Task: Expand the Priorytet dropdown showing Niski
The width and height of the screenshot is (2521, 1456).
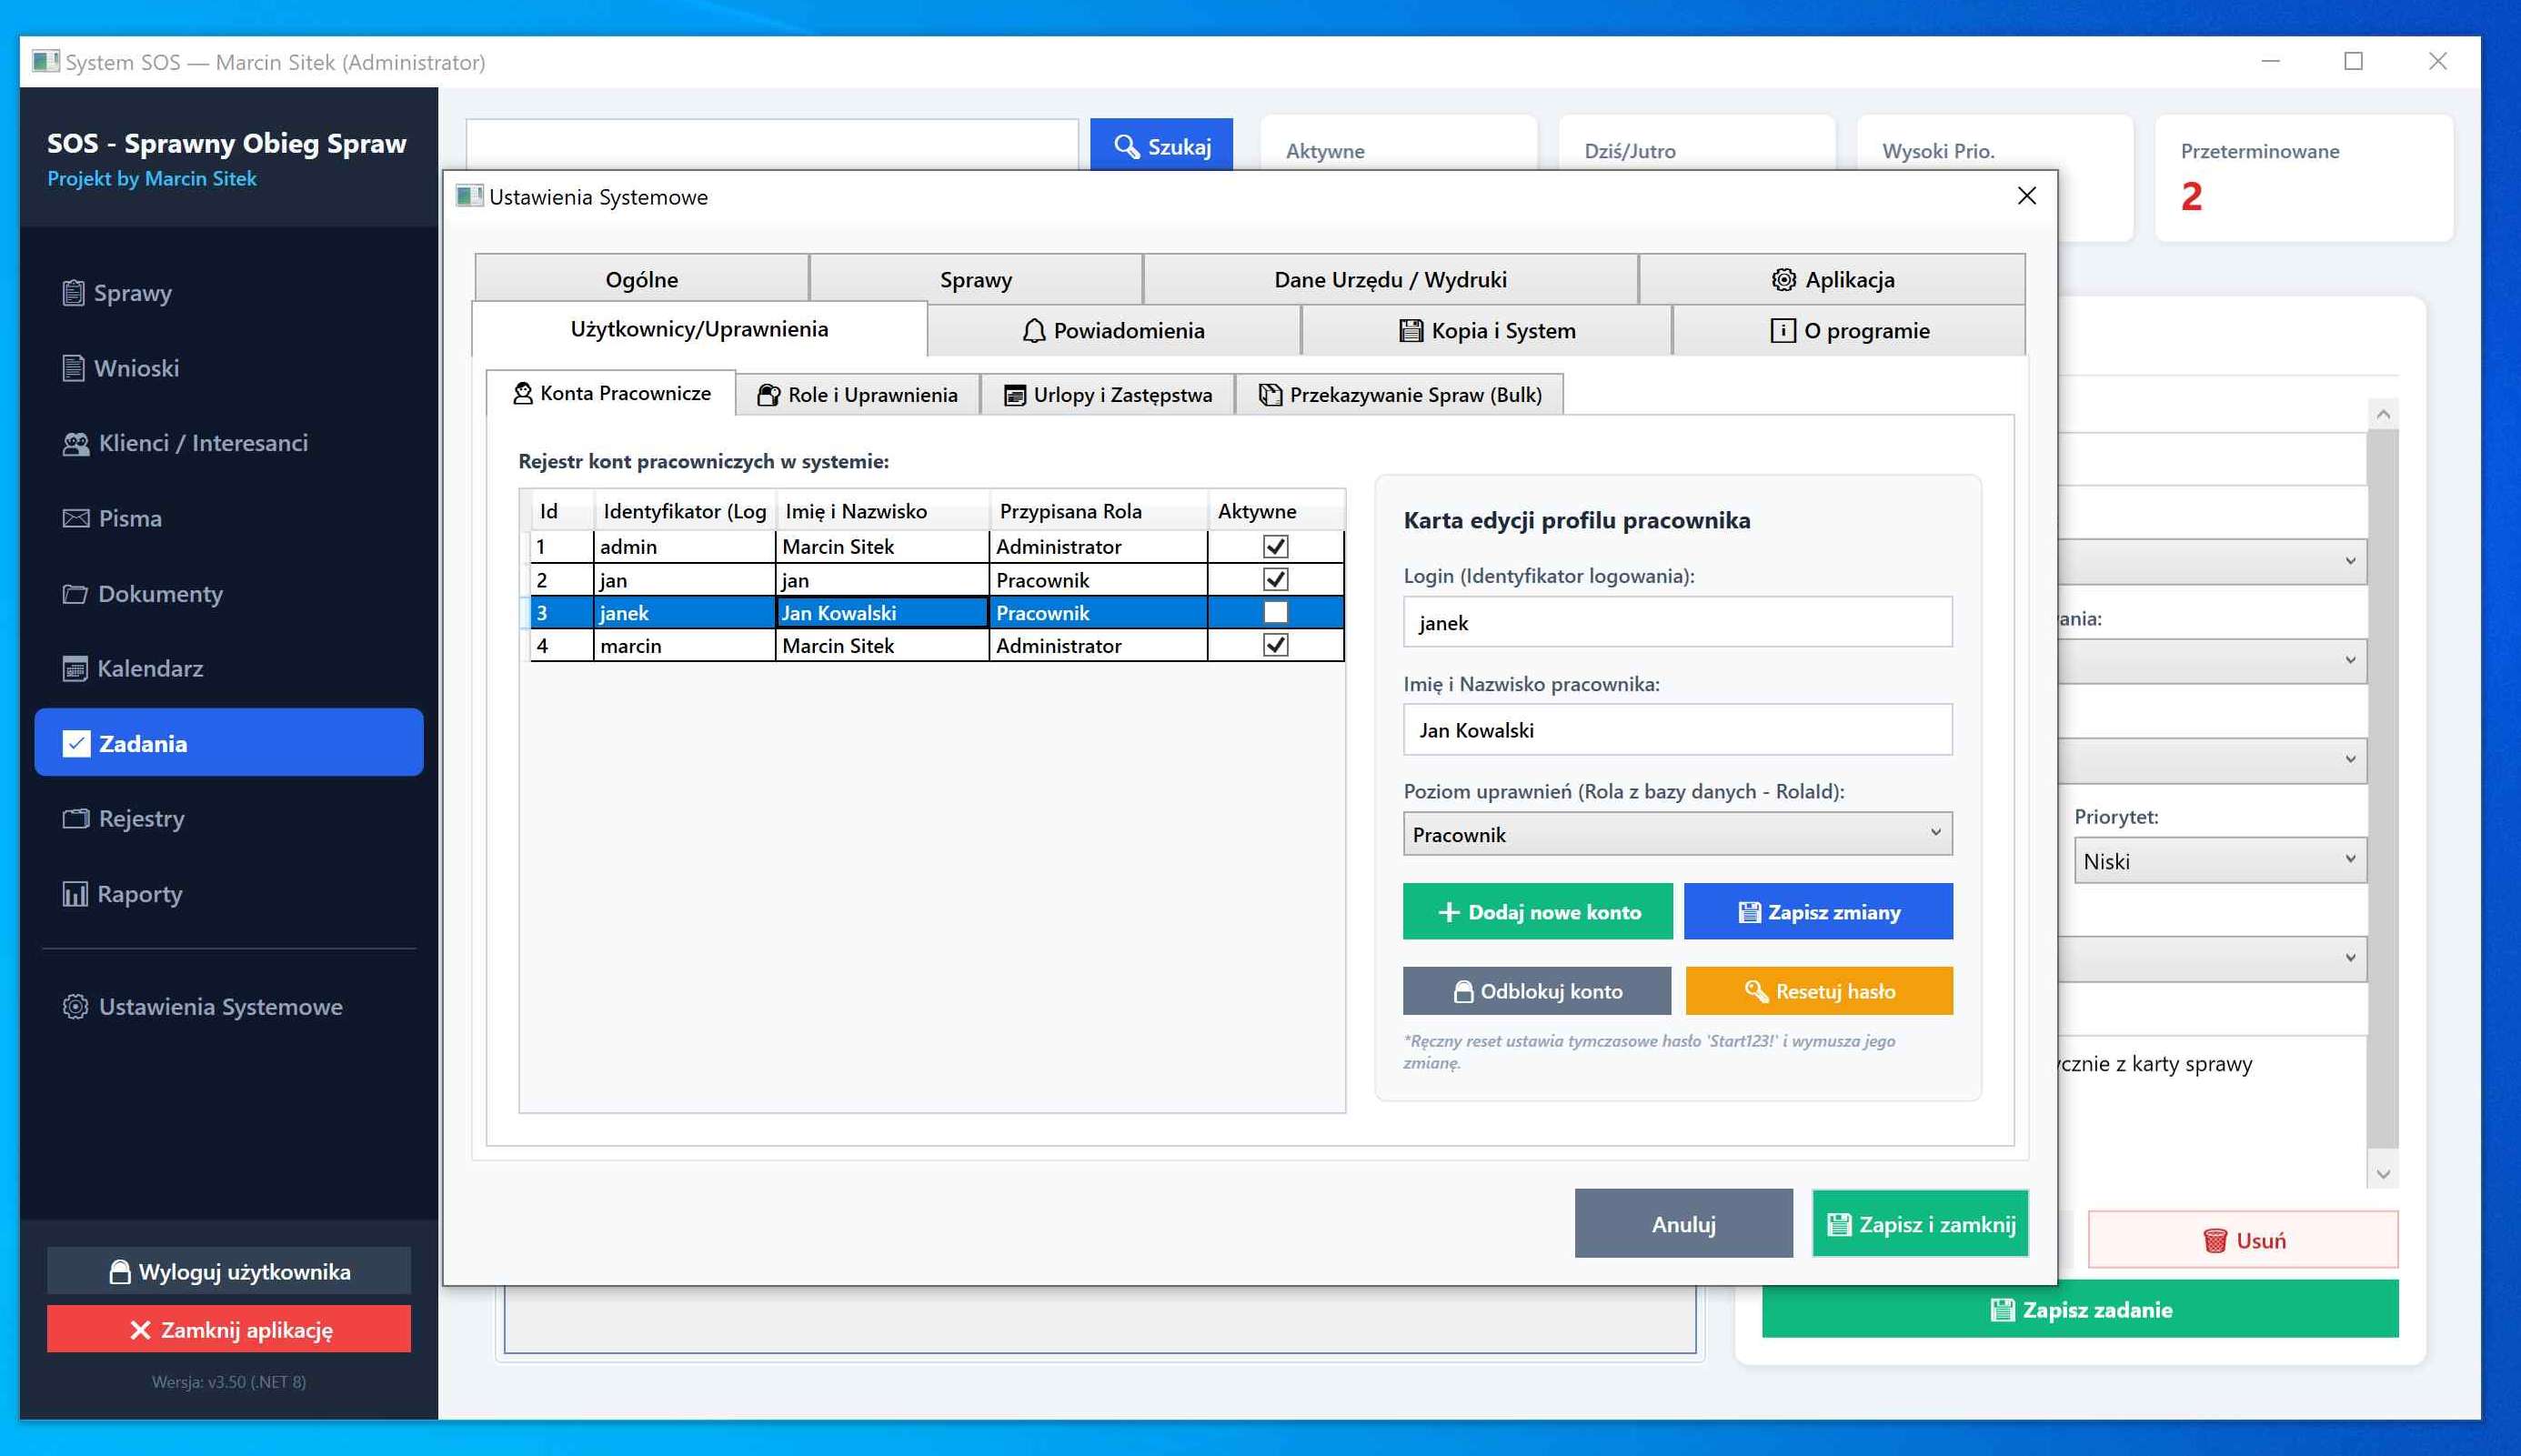Action: 2220,860
